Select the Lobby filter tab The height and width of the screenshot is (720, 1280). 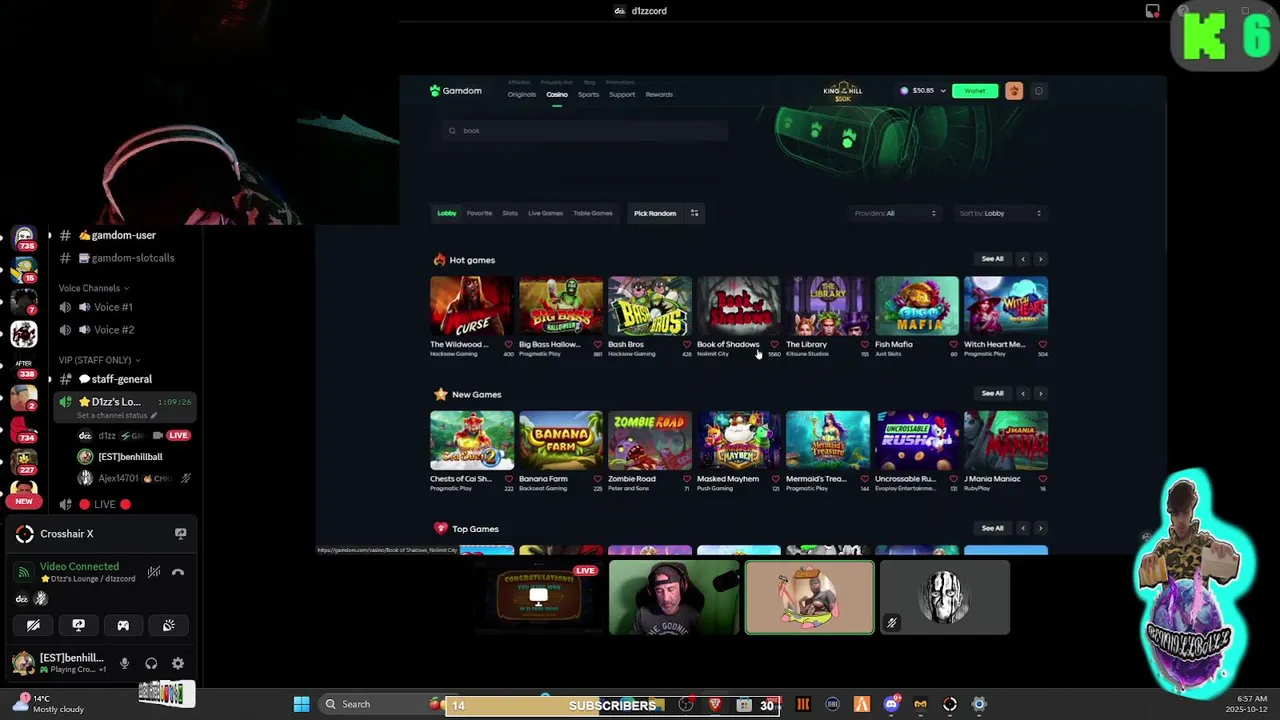click(446, 213)
